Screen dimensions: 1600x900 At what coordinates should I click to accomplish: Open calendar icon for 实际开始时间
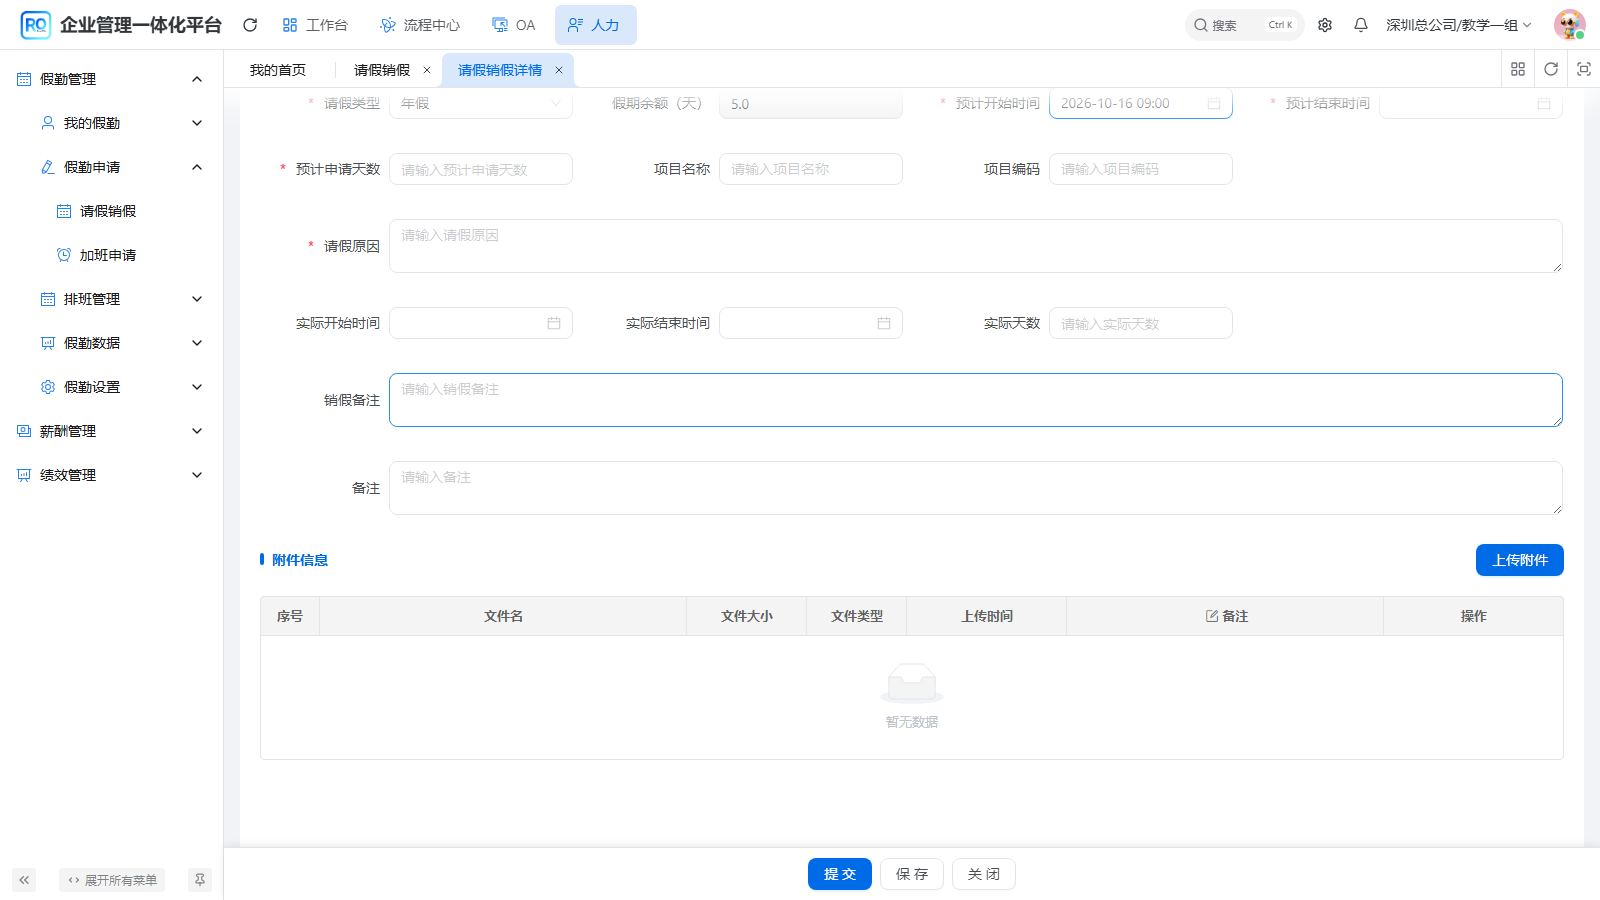(554, 323)
